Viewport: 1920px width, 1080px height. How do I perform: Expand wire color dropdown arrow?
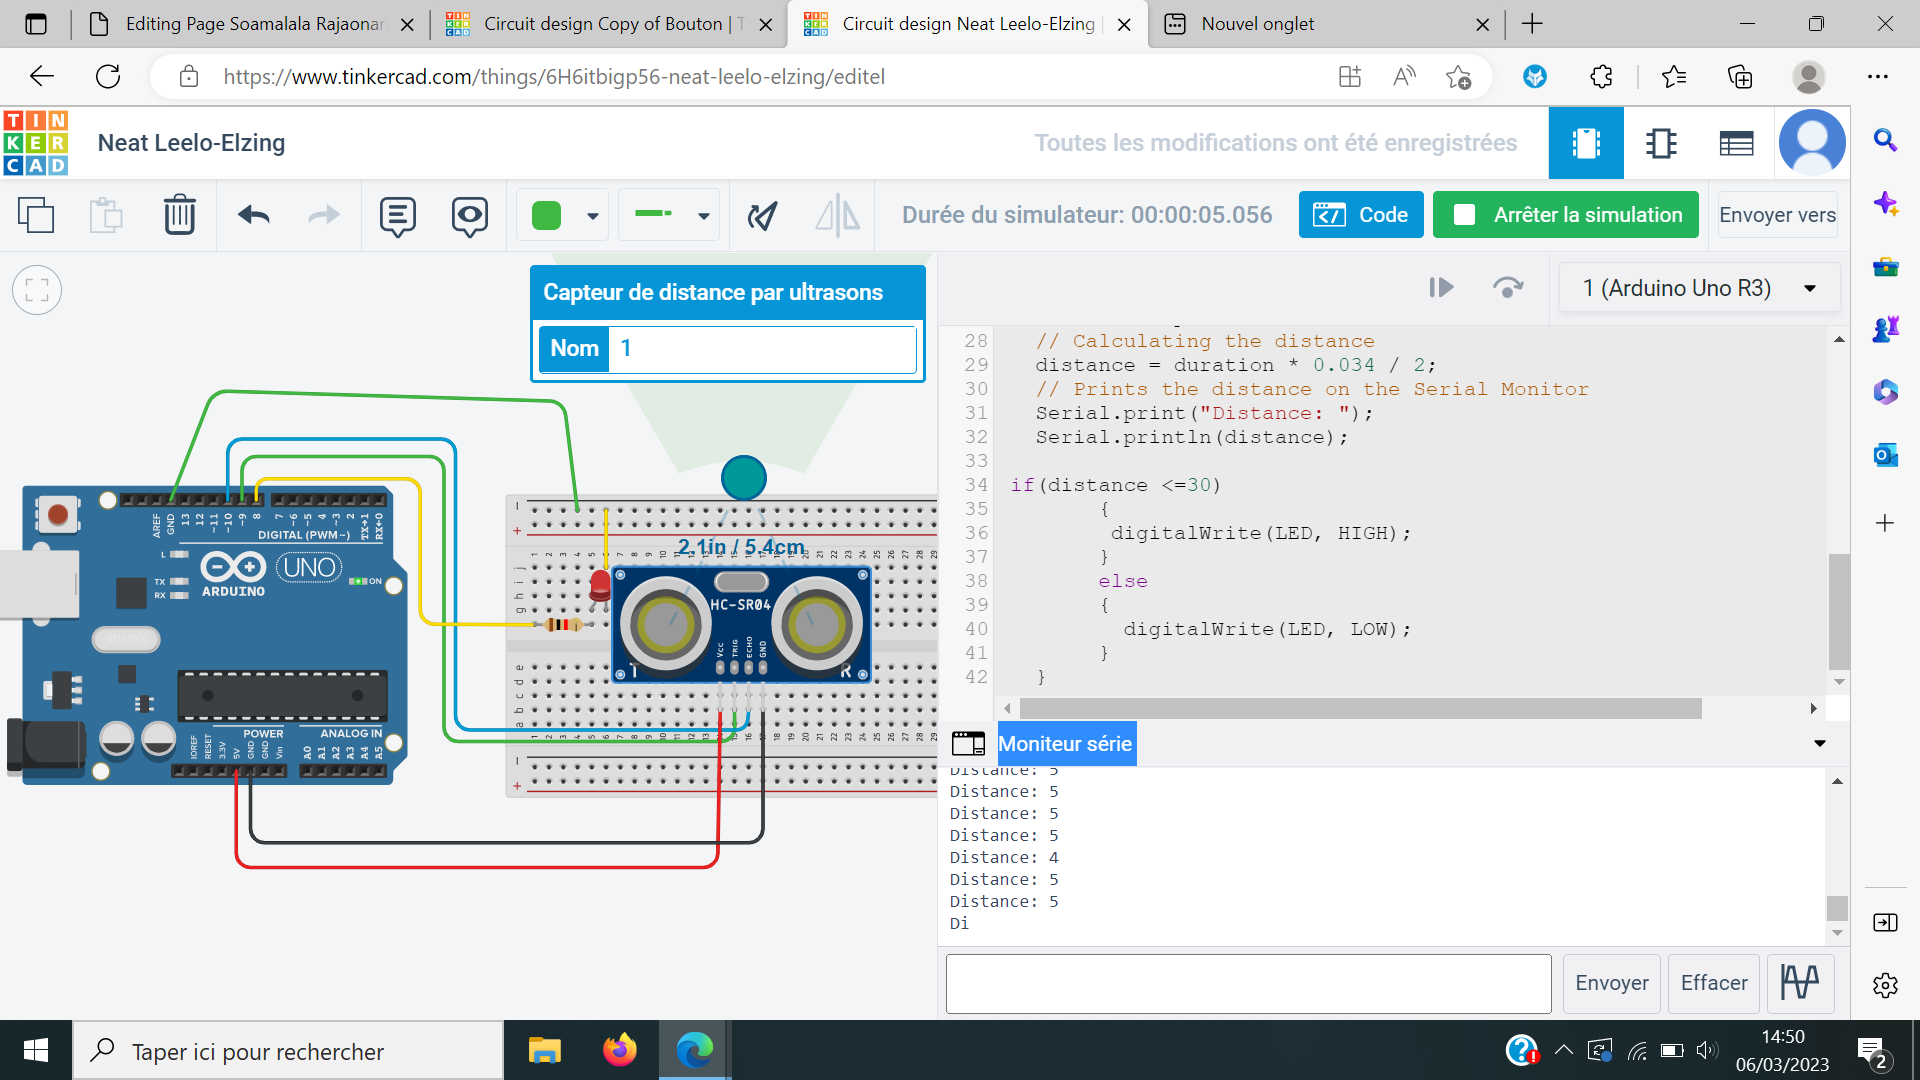[593, 216]
